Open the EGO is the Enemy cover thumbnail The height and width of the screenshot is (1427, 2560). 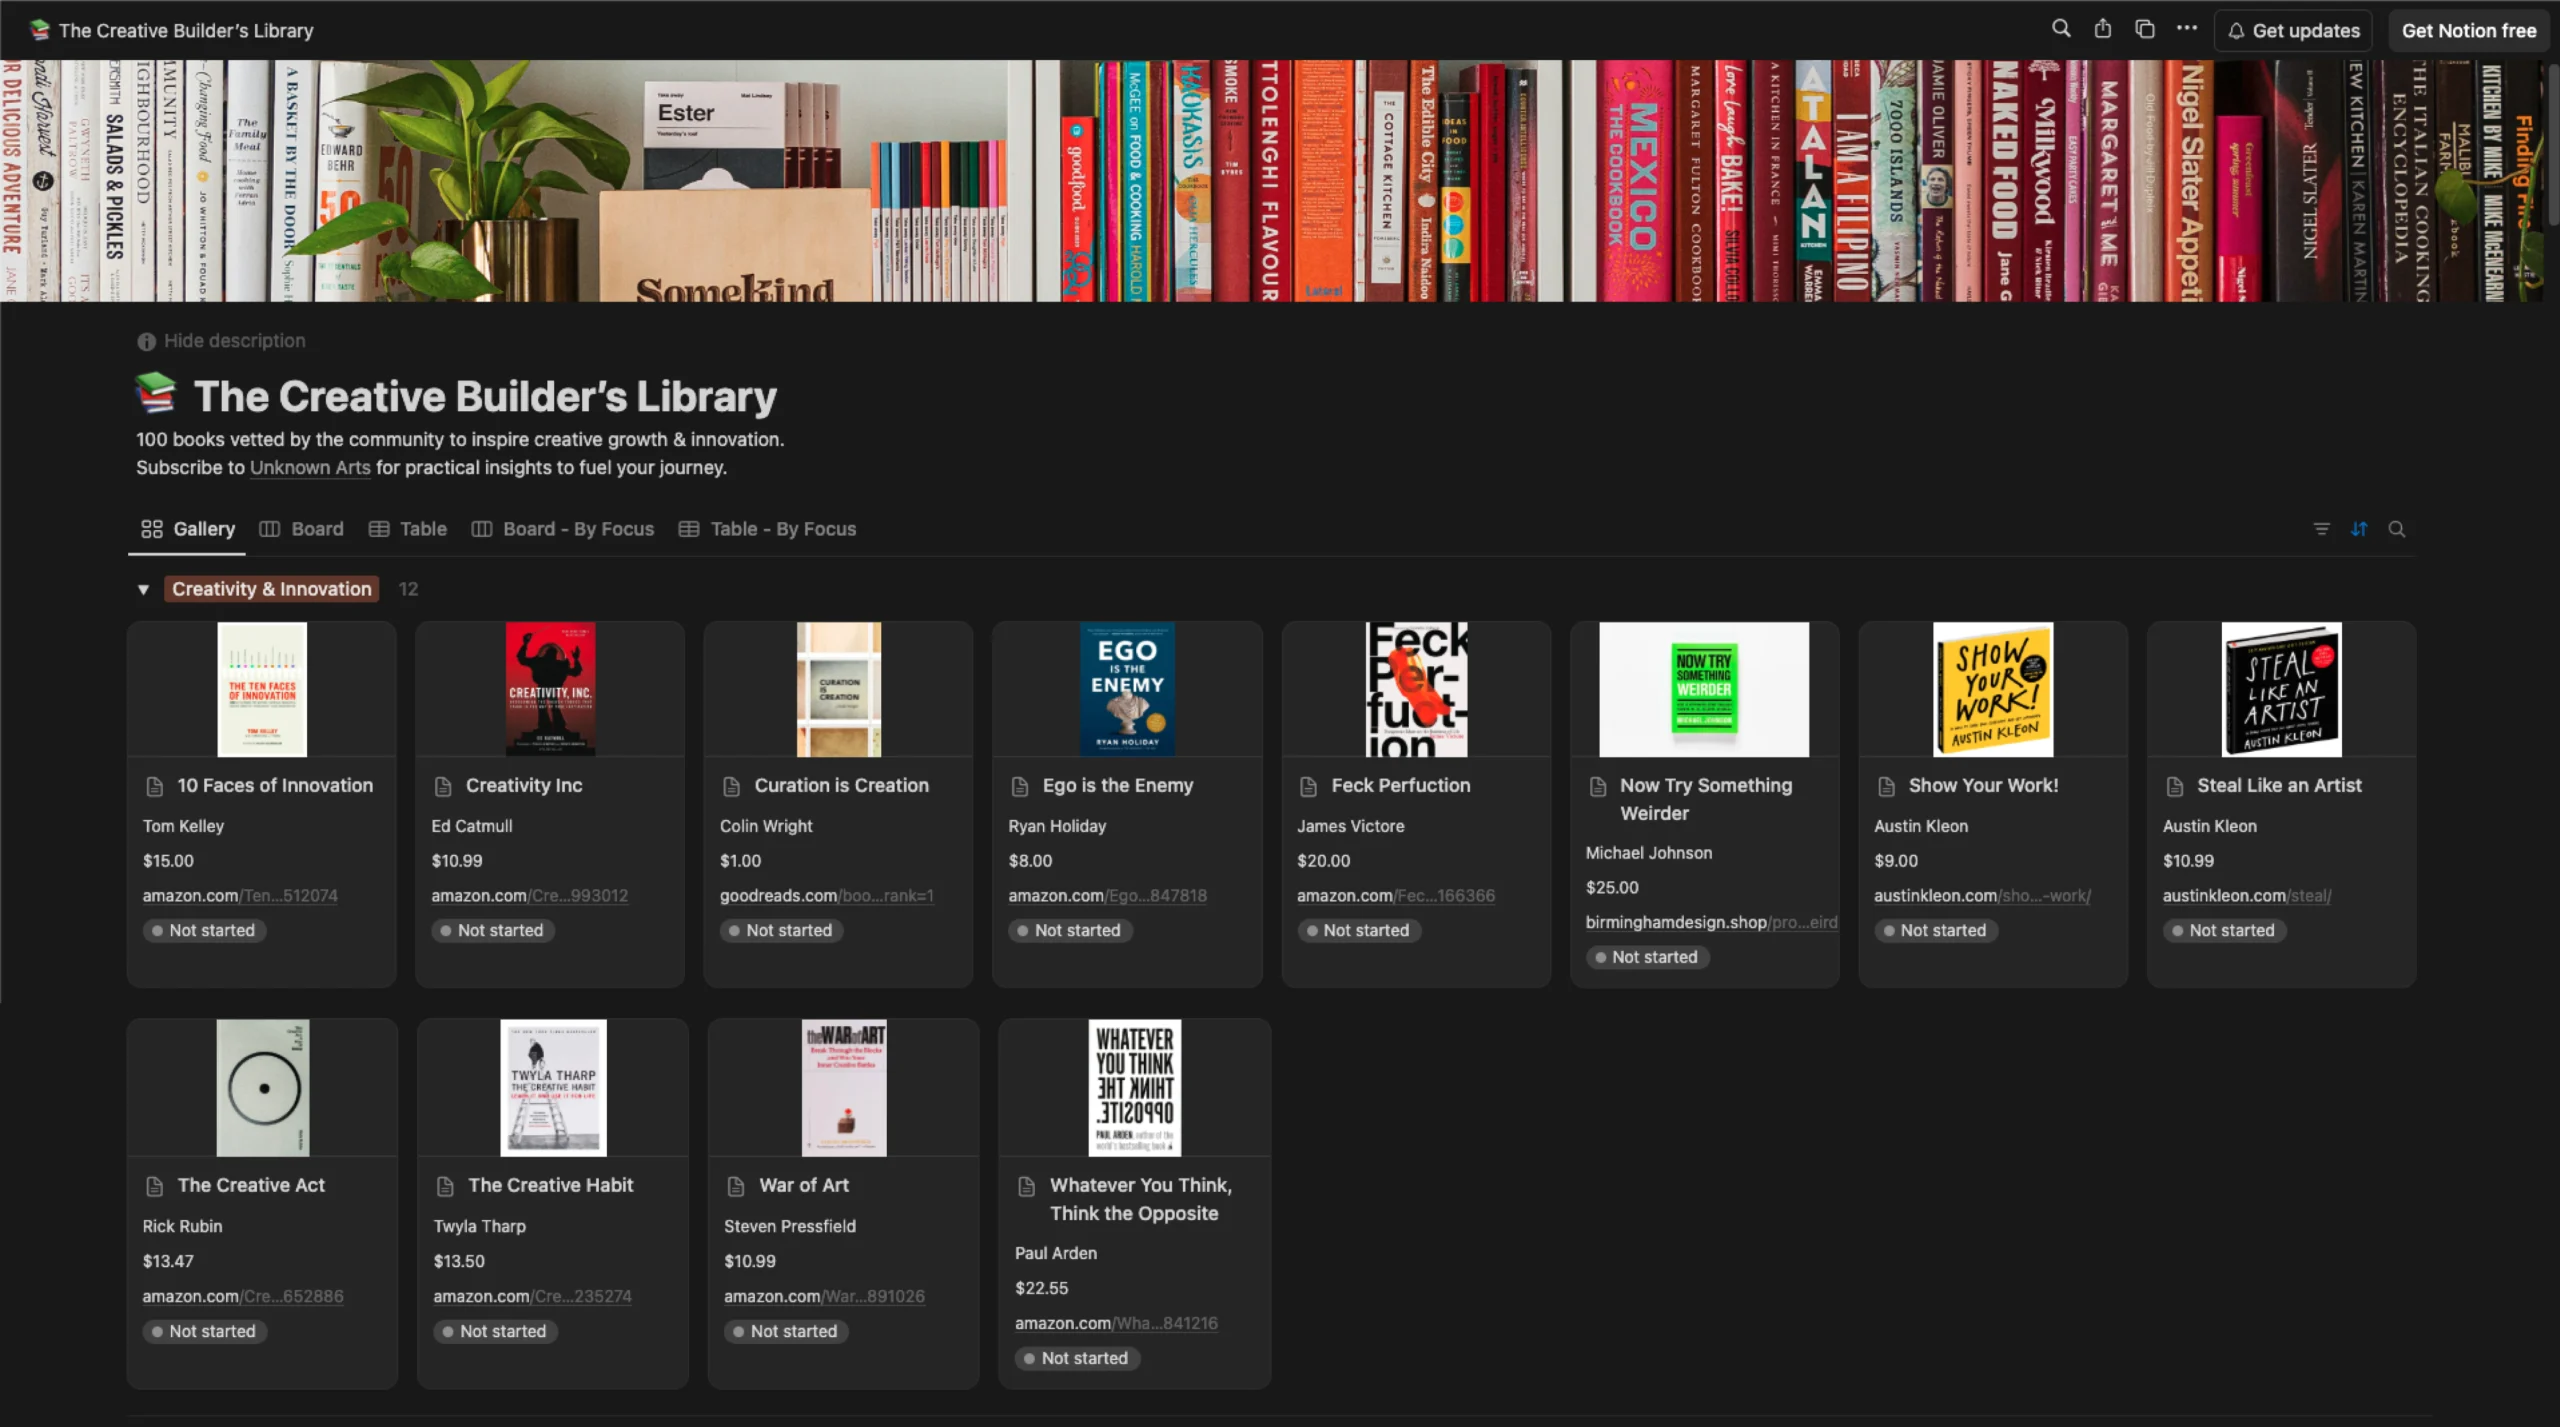pyautogui.click(x=1127, y=689)
